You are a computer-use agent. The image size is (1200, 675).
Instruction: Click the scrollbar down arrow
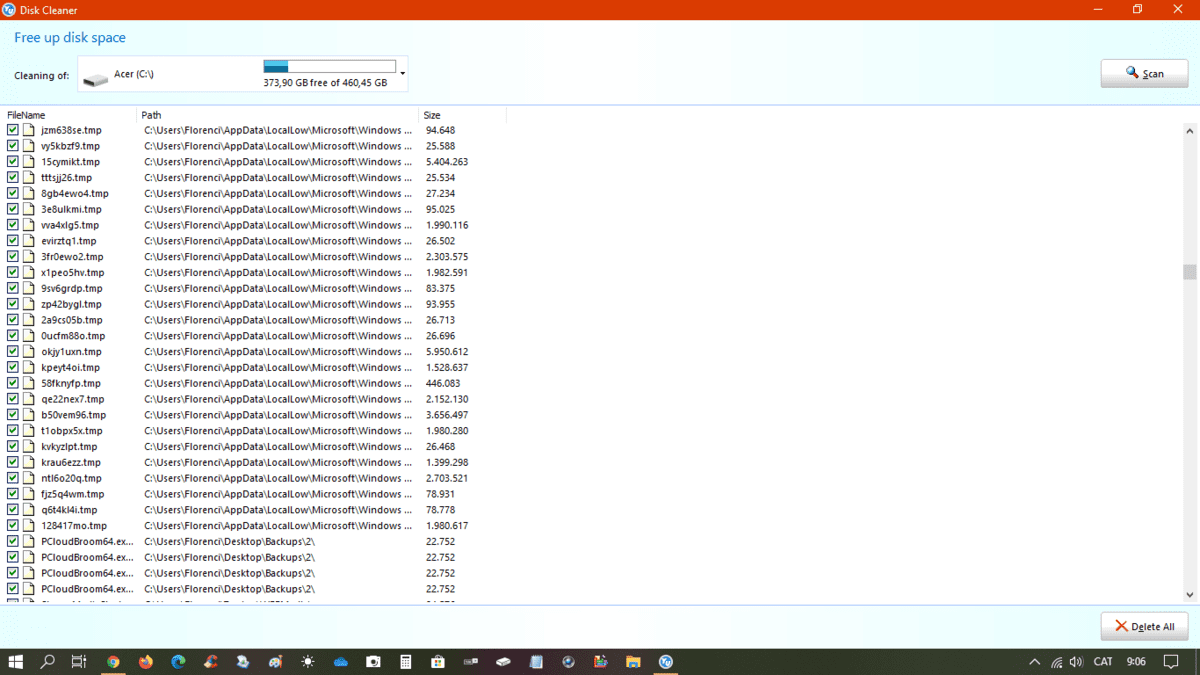(1189, 595)
